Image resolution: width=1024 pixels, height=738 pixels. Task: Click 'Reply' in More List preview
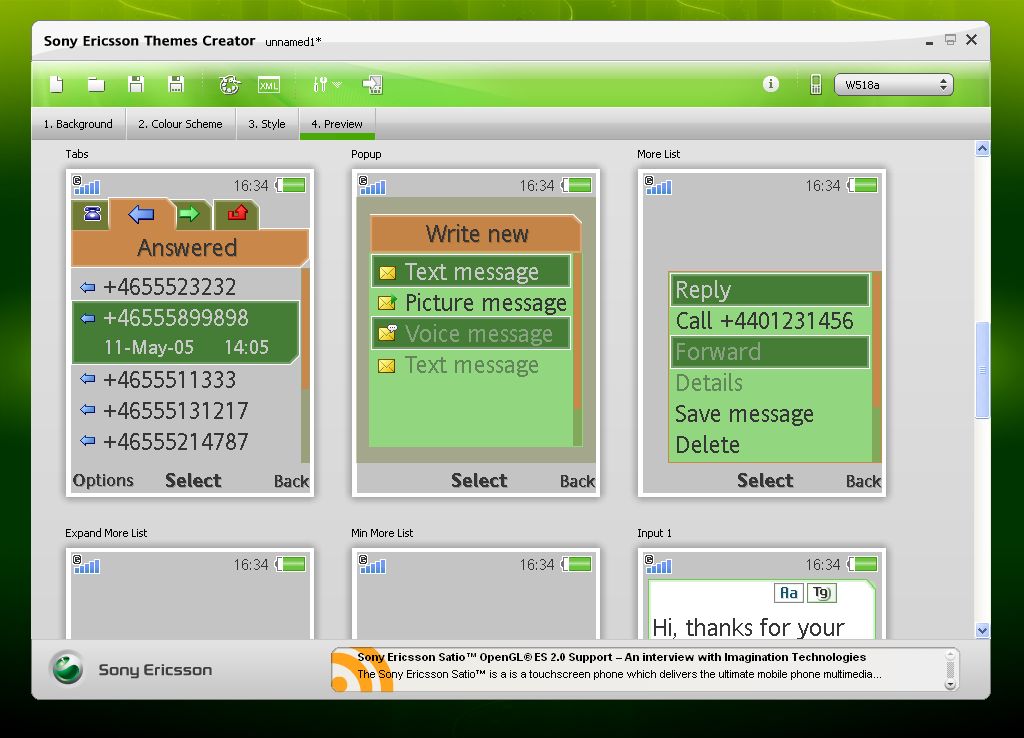coord(703,290)
